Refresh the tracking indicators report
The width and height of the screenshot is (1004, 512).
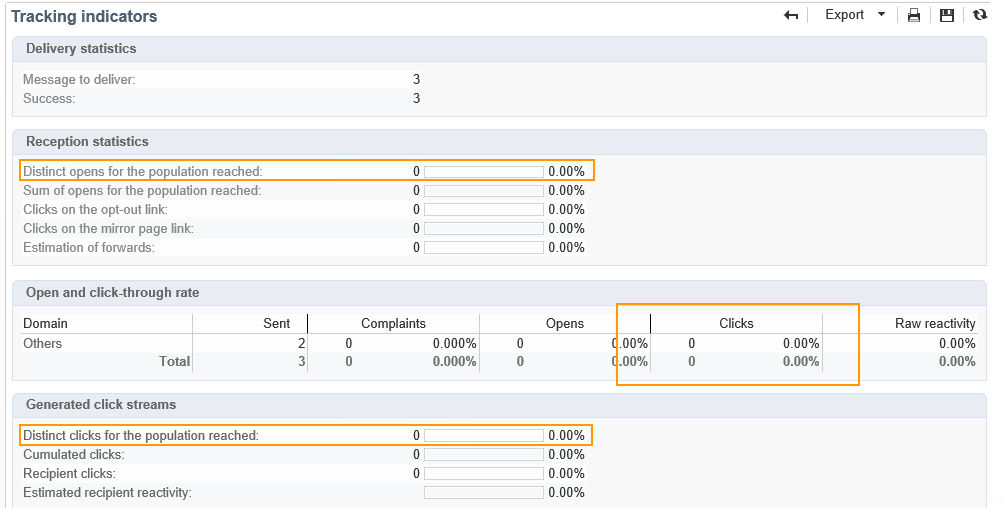(980, 15)
